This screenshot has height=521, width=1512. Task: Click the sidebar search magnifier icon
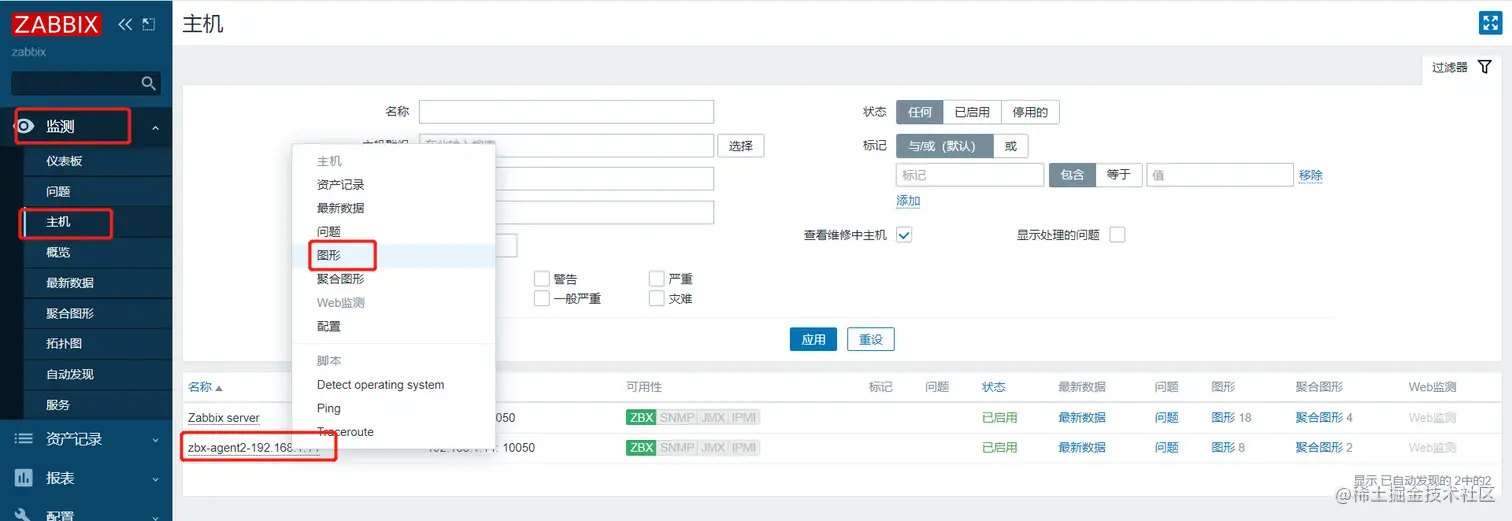[148, 83]
